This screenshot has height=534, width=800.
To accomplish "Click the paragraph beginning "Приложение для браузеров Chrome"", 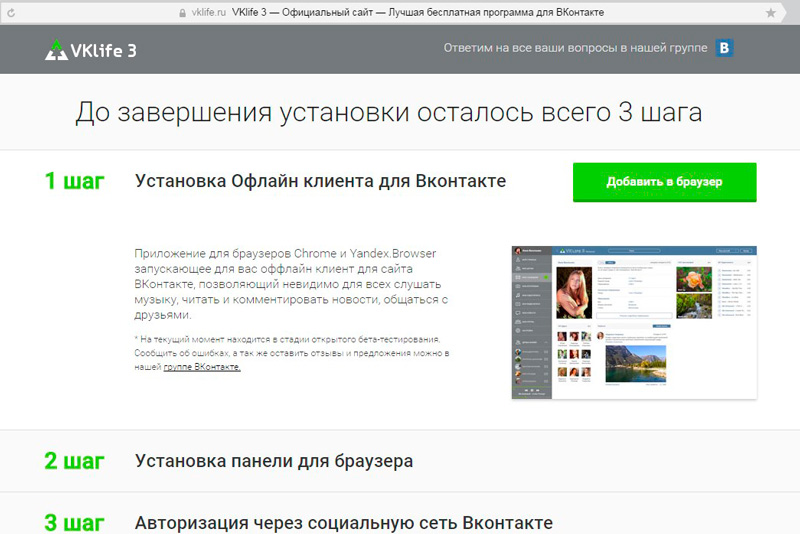I will [x=291, y=284].
